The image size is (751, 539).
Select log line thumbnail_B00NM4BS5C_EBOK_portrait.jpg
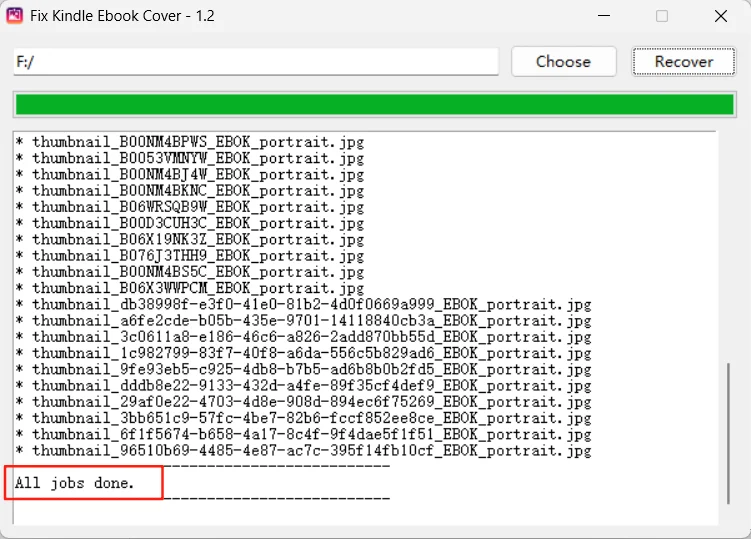coord(190,272)
